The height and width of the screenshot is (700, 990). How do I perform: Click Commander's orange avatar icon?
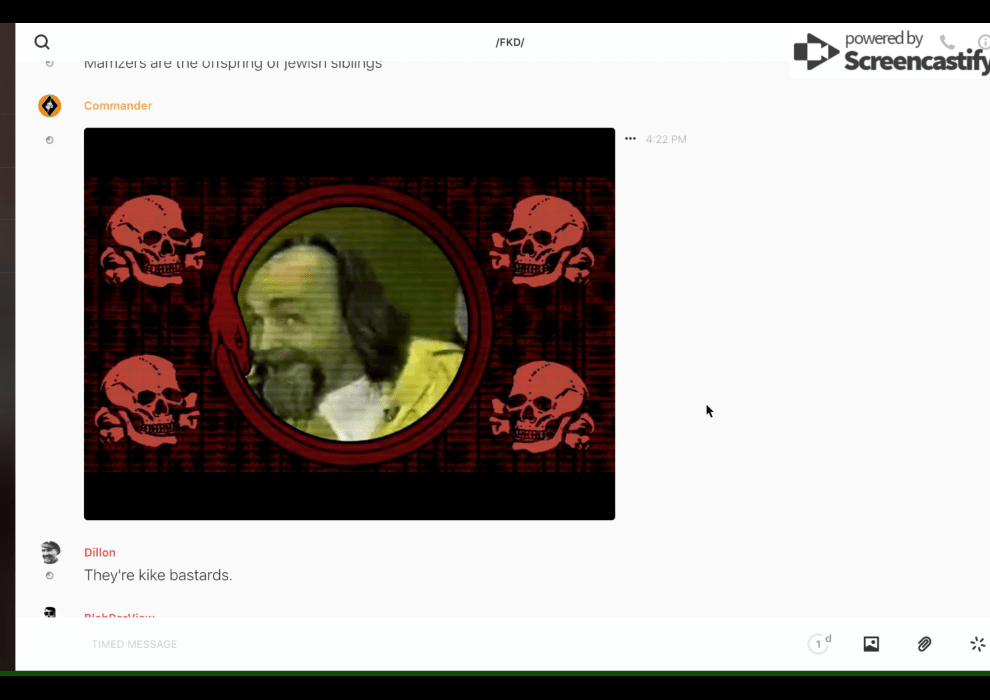point(49,106)
